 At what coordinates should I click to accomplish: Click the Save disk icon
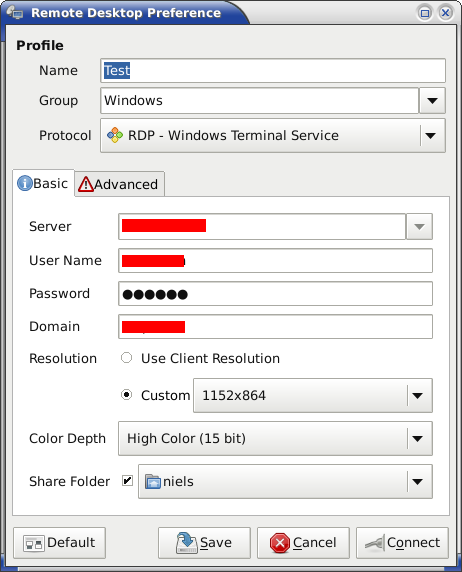click(x=187, y=543)
